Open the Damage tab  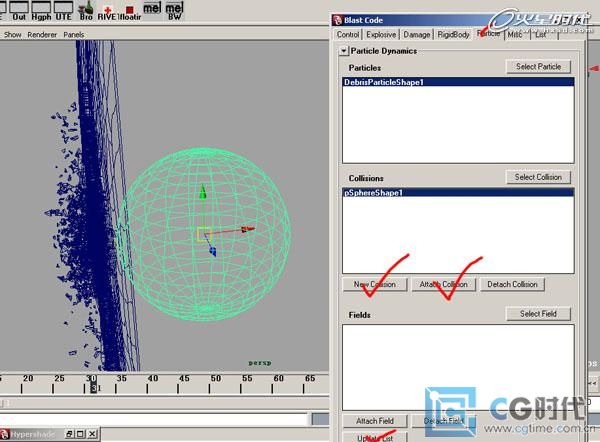click(417, 35)
